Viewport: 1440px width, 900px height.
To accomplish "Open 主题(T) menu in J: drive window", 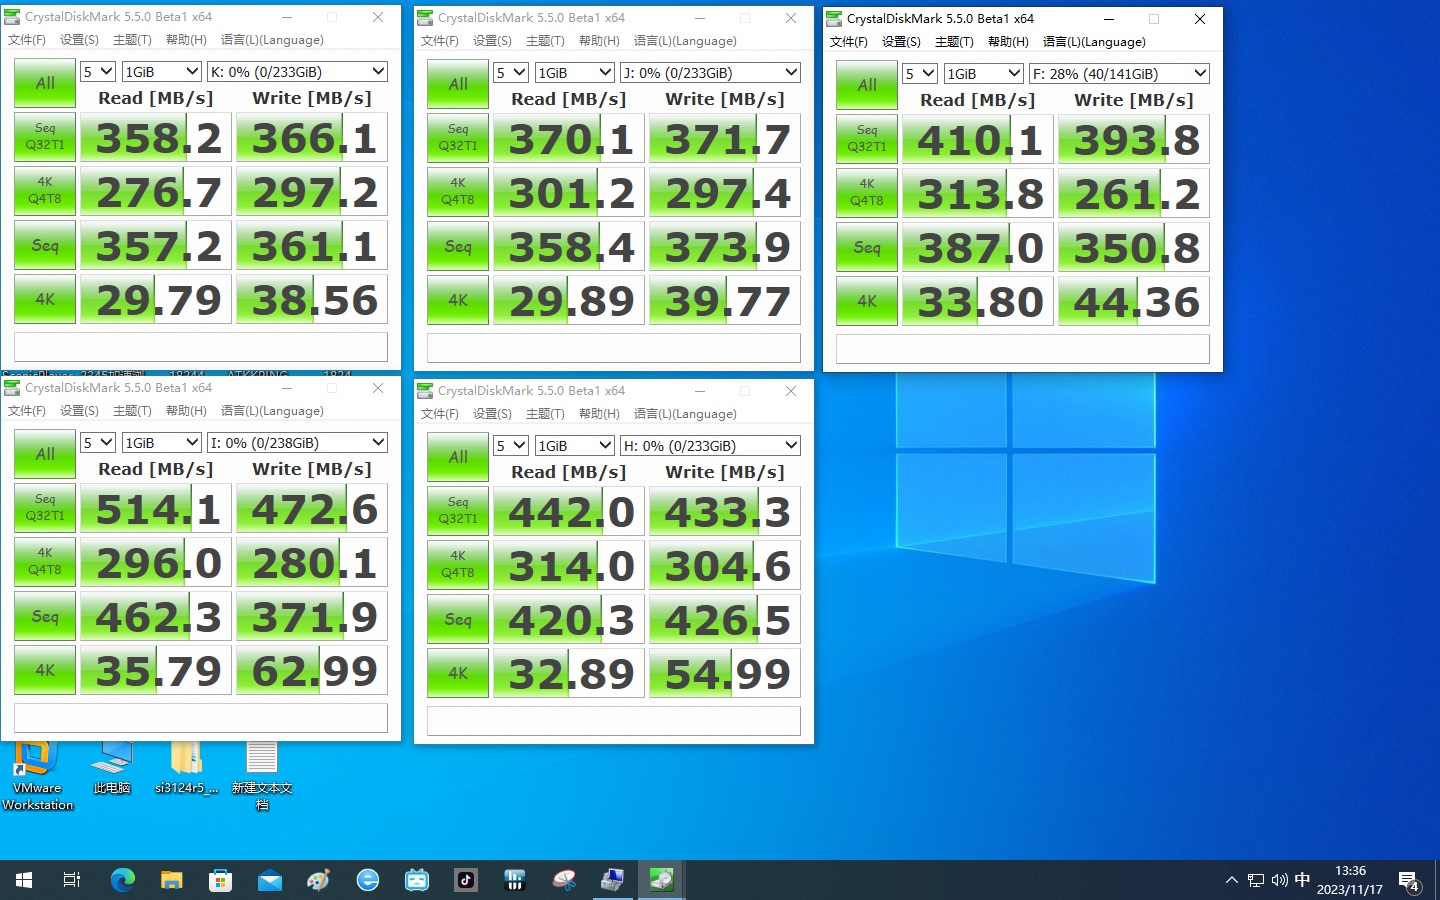I will [545, 41].
